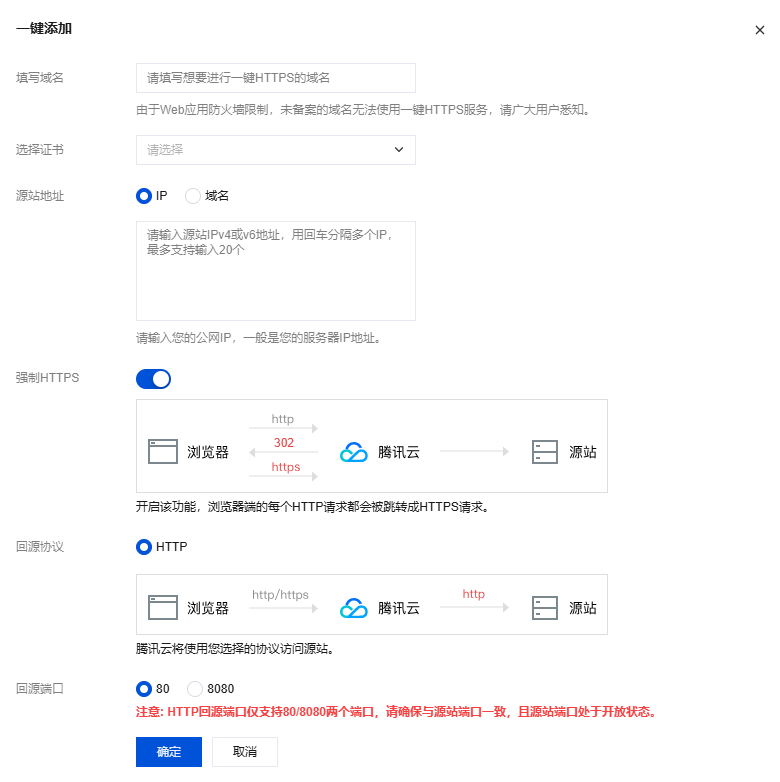Click browser icon in 回源协议 diagram
The height and width of the screenshot is (782, 780).
point(163,607)
